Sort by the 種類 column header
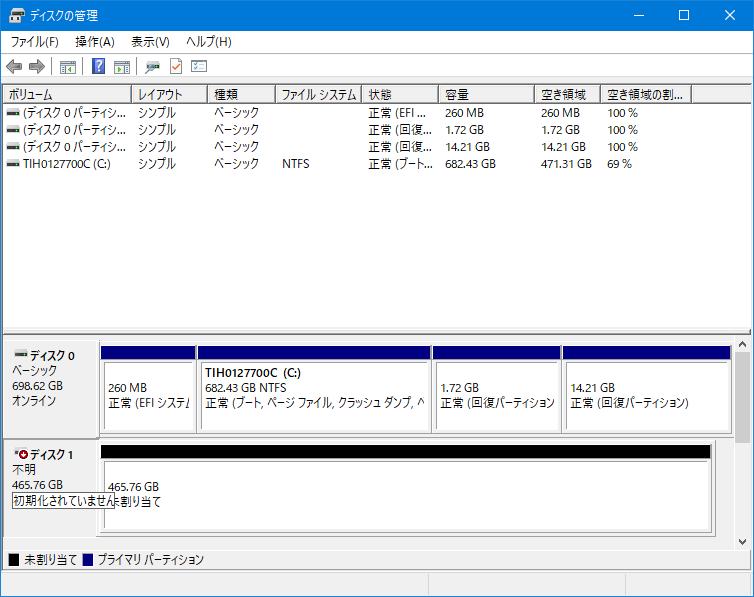 click(x=241, y=94)
